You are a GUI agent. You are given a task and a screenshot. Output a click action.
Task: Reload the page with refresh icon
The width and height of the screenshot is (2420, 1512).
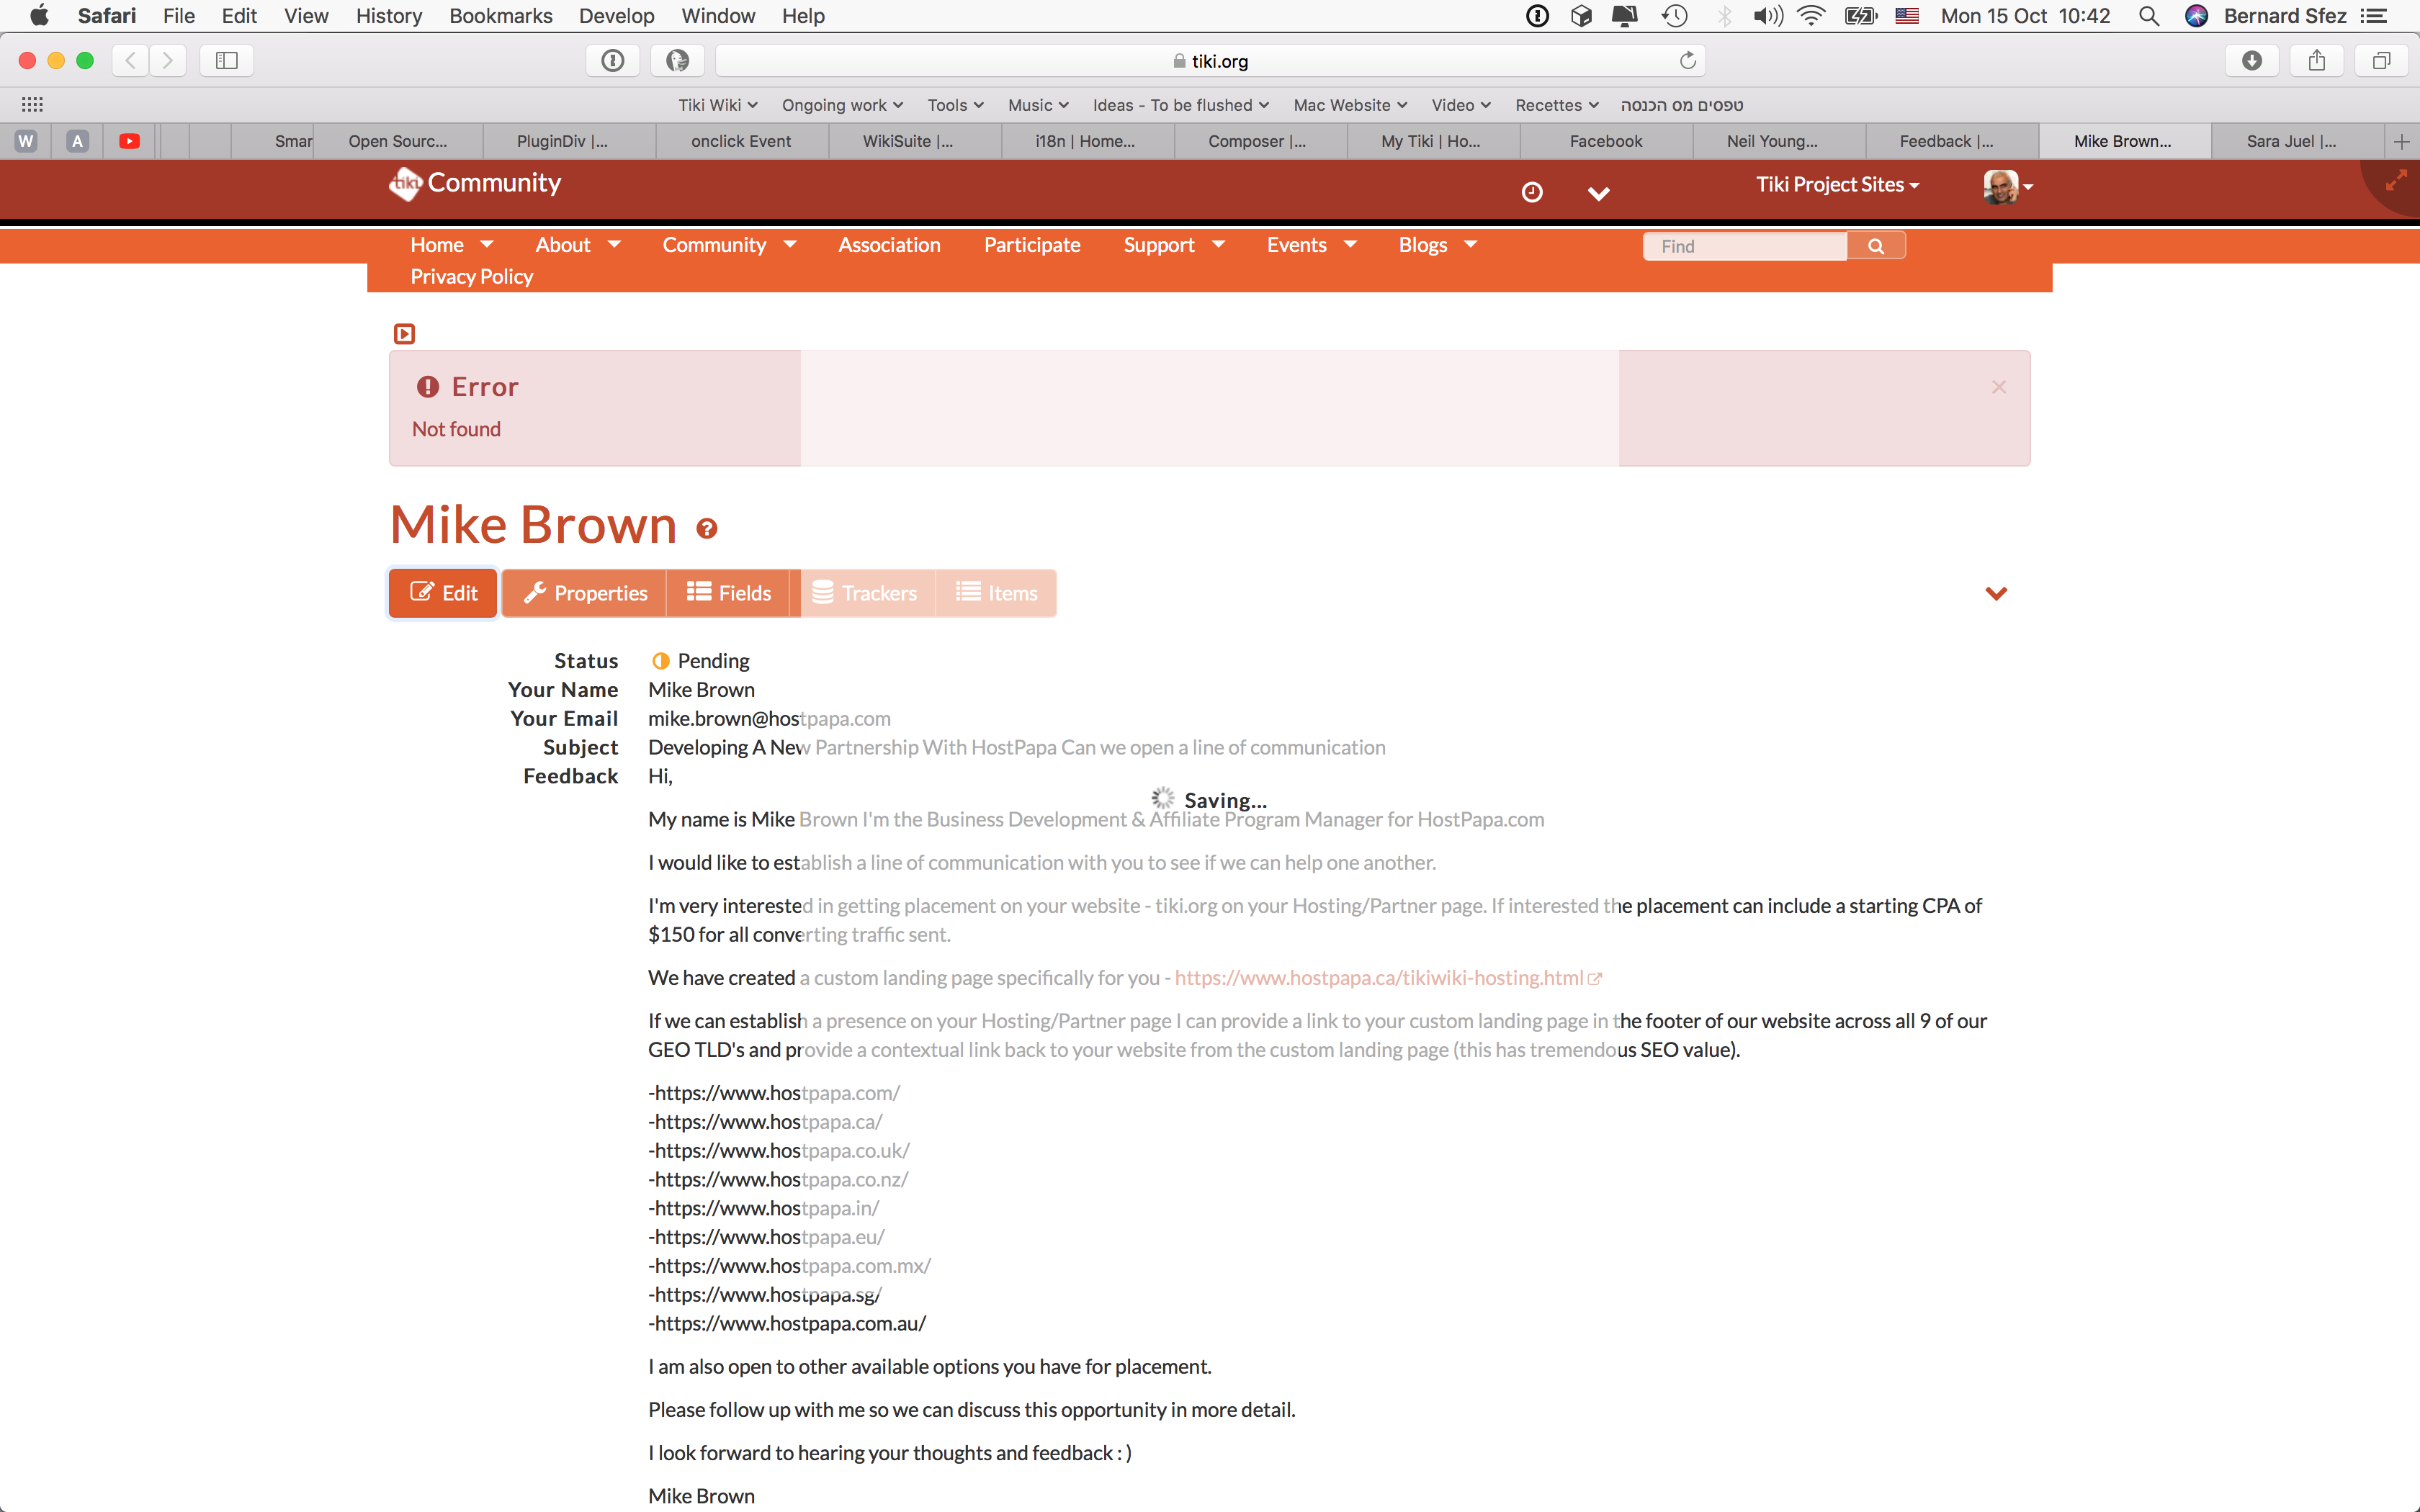point(1688,61)
